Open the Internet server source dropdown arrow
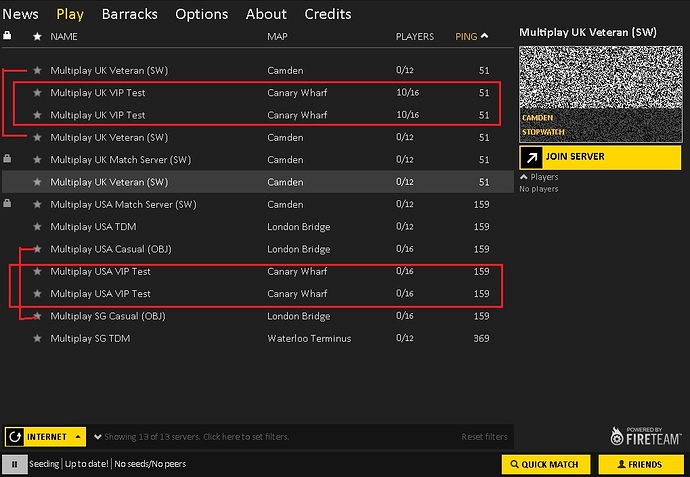This screenshot has width=690, height=477. click(x=79, y=437)
